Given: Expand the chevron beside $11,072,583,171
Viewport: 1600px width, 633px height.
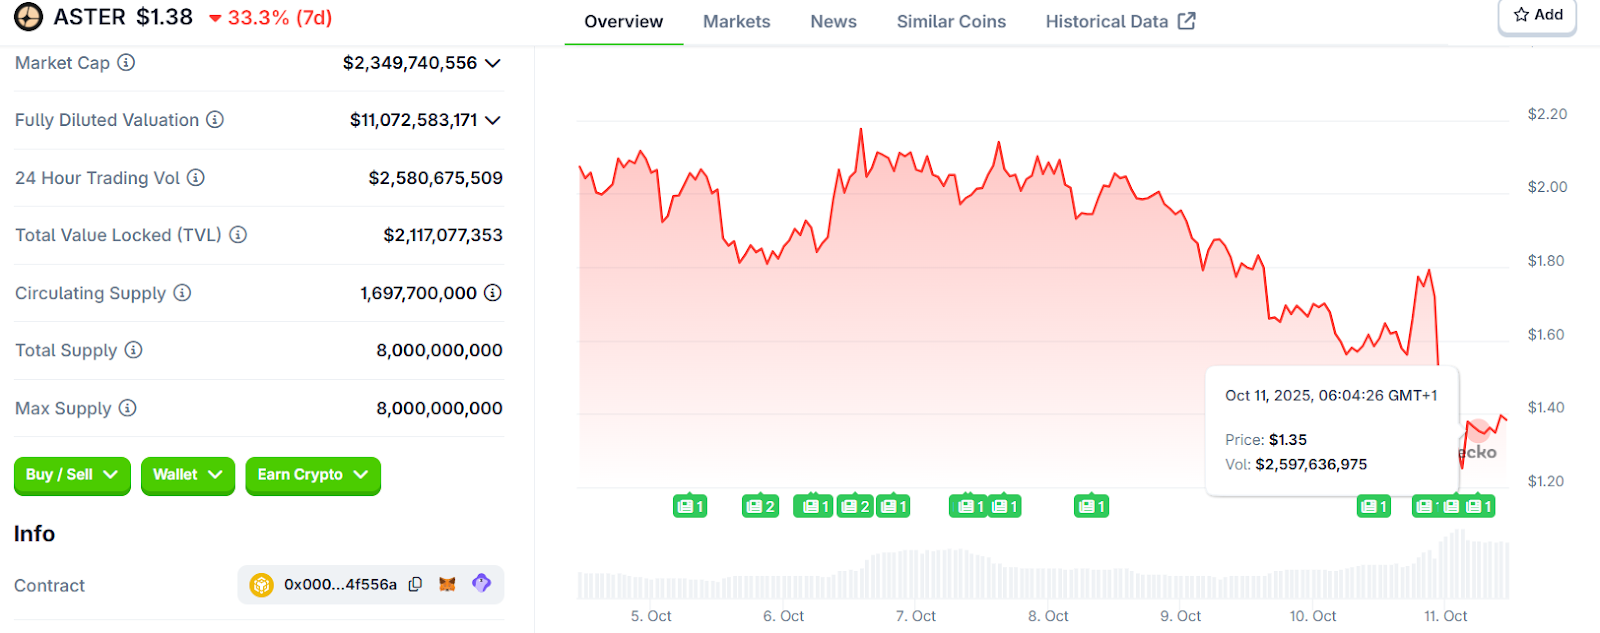Looking at the screenshot, I should coord(493,120).
